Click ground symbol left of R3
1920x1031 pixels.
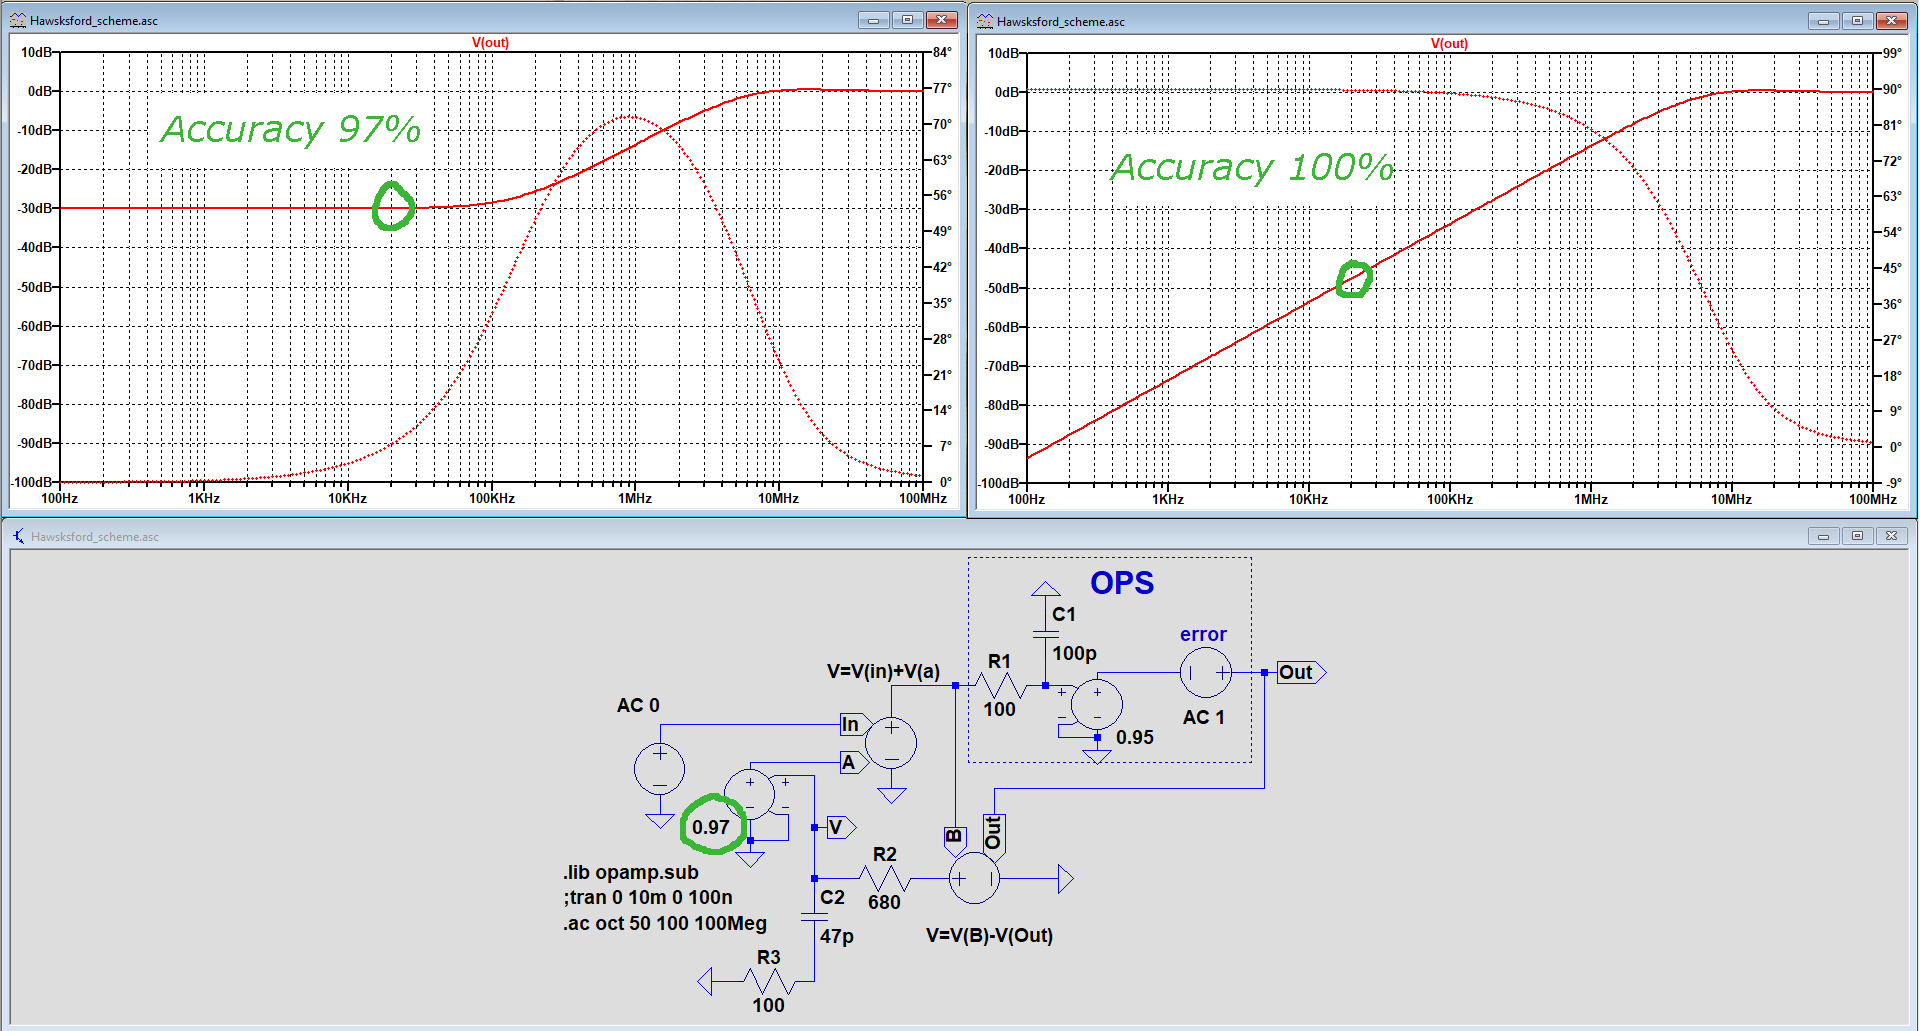coord(705,982)
